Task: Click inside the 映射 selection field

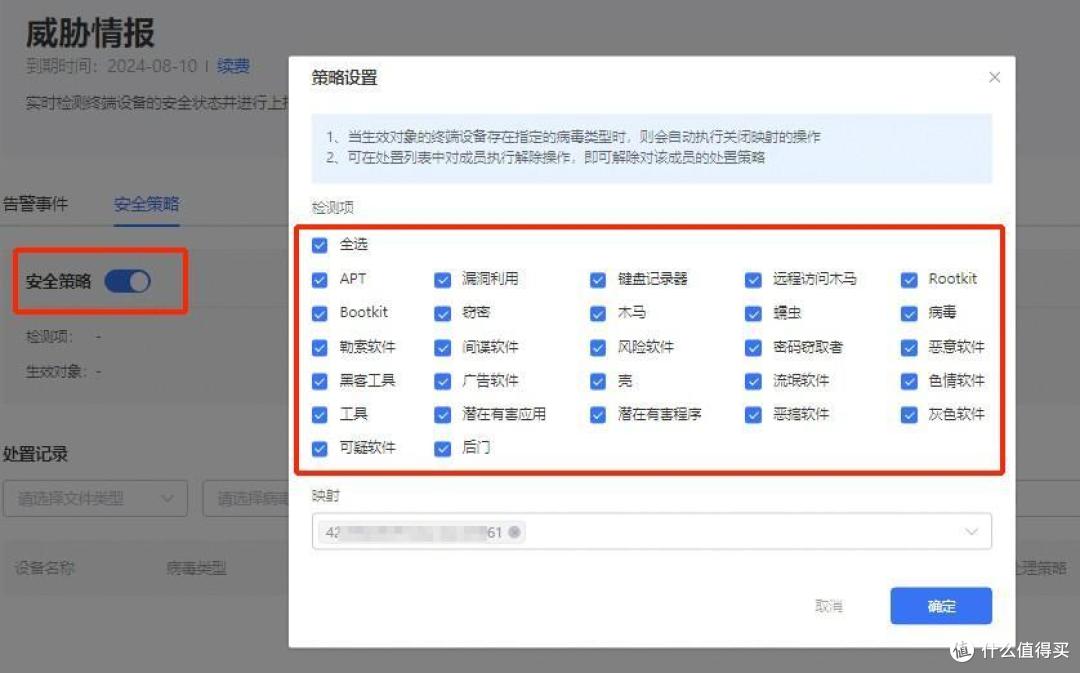Action: click(x=652, y=532)
